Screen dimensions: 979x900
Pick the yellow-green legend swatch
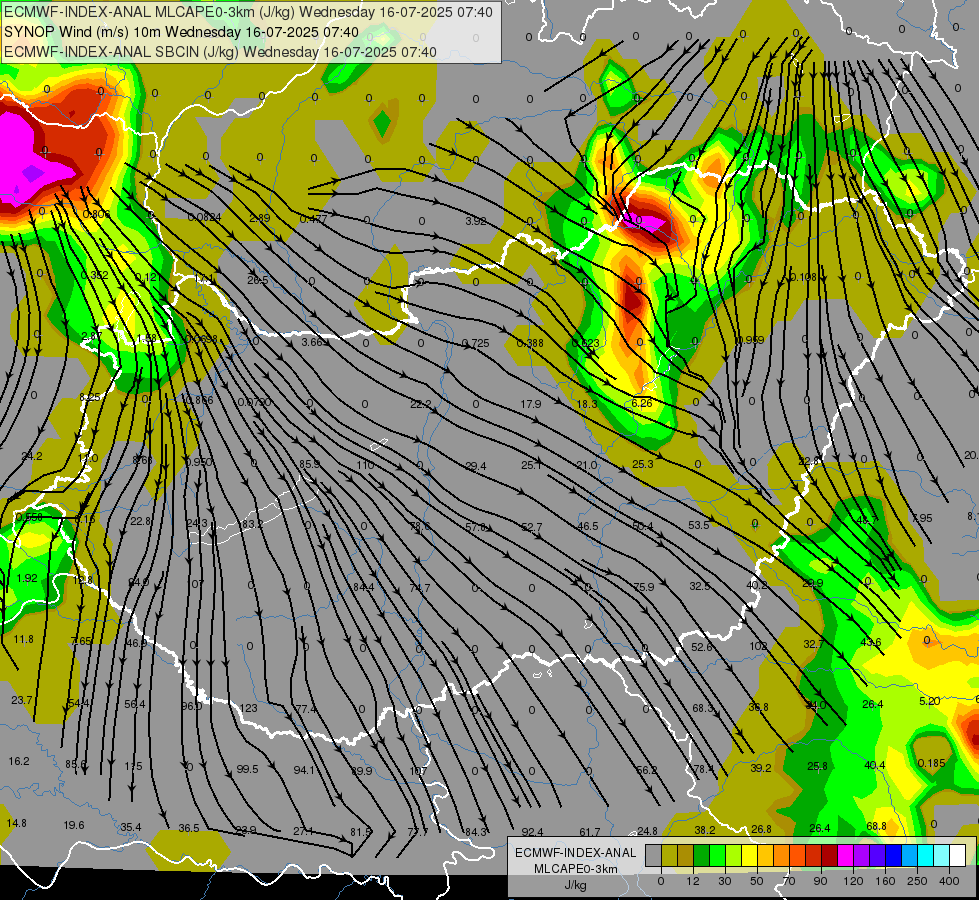[734, 855]
